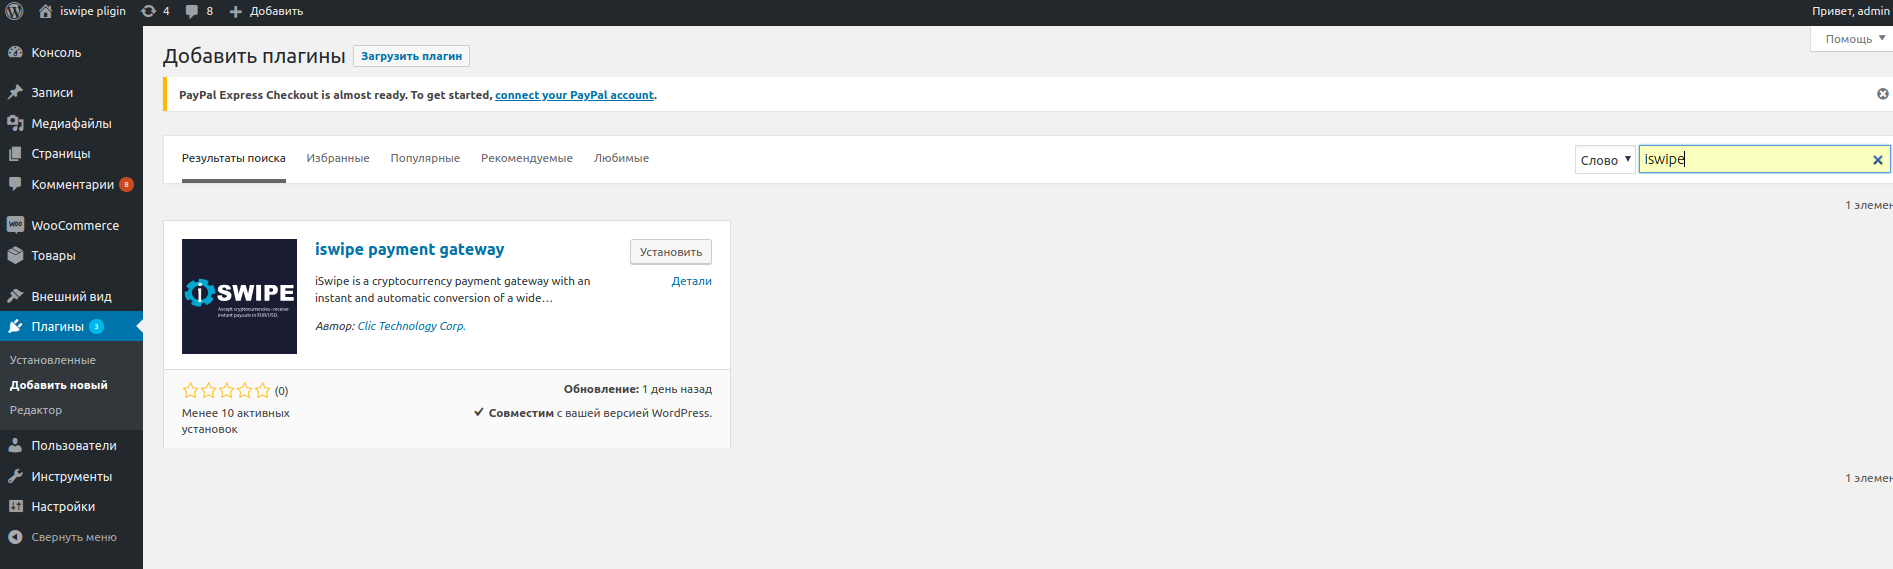This screenshot has width=1893, height=569.
Task: Click the Товары box icon
Action: click(15, 255)
